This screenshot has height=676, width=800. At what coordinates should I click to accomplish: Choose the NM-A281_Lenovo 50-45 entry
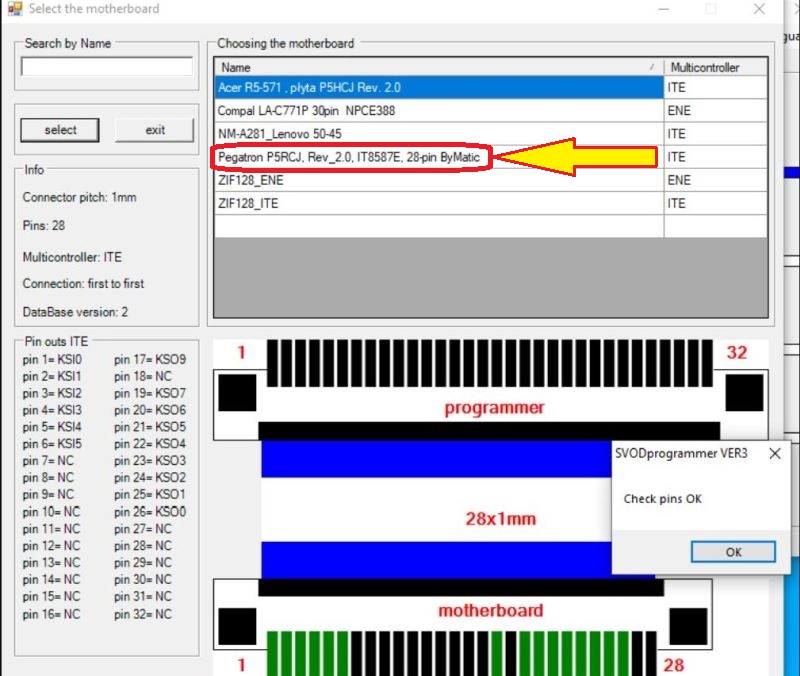pyautogui.click(x=439, y=134)
